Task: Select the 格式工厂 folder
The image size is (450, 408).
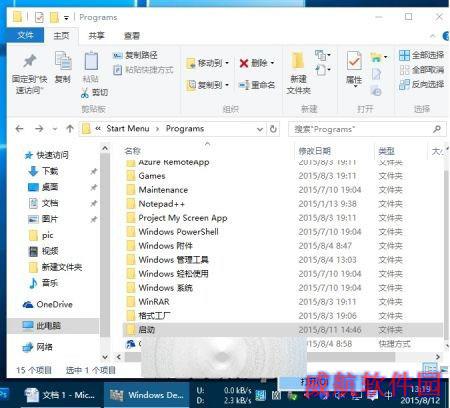Action: pos(148,316)
